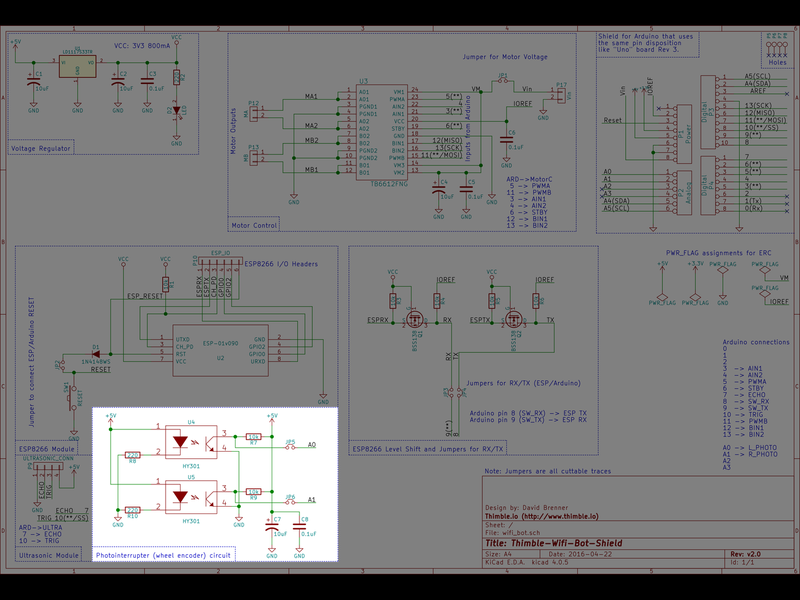
Task: Click "PWR_FLAG assignments for ERC" heading
Action: coord(718,253)
